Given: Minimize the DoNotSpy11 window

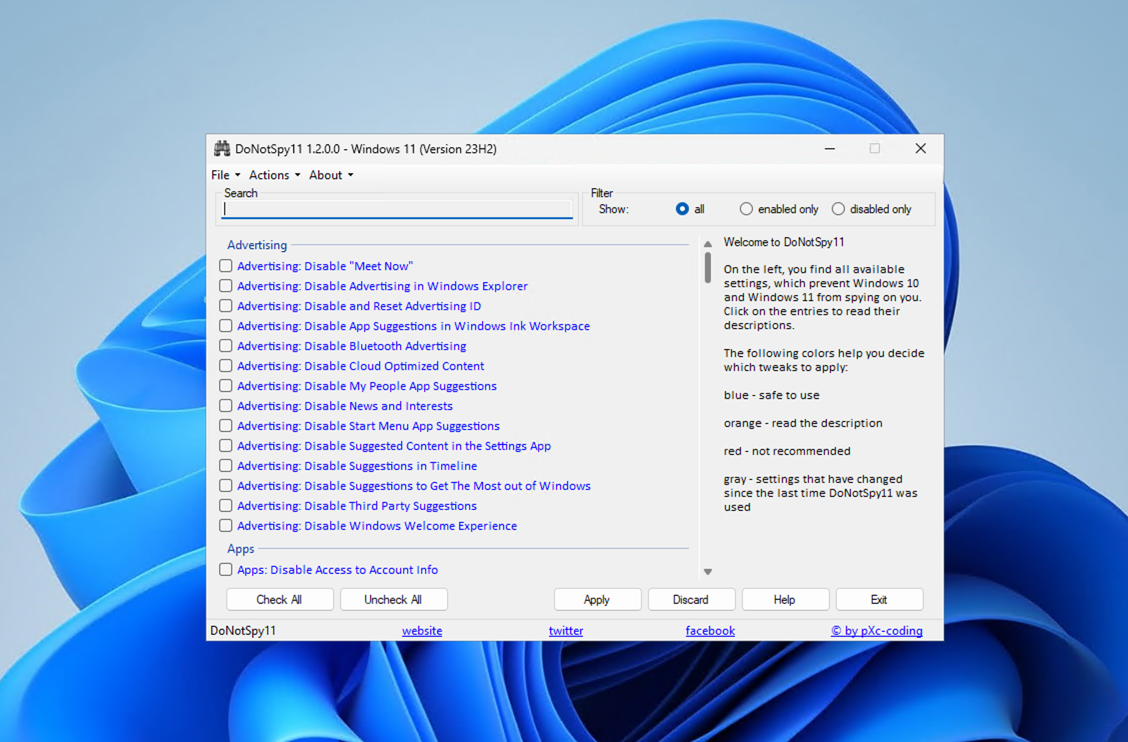Looking at the screenshot, I should 829,149.
